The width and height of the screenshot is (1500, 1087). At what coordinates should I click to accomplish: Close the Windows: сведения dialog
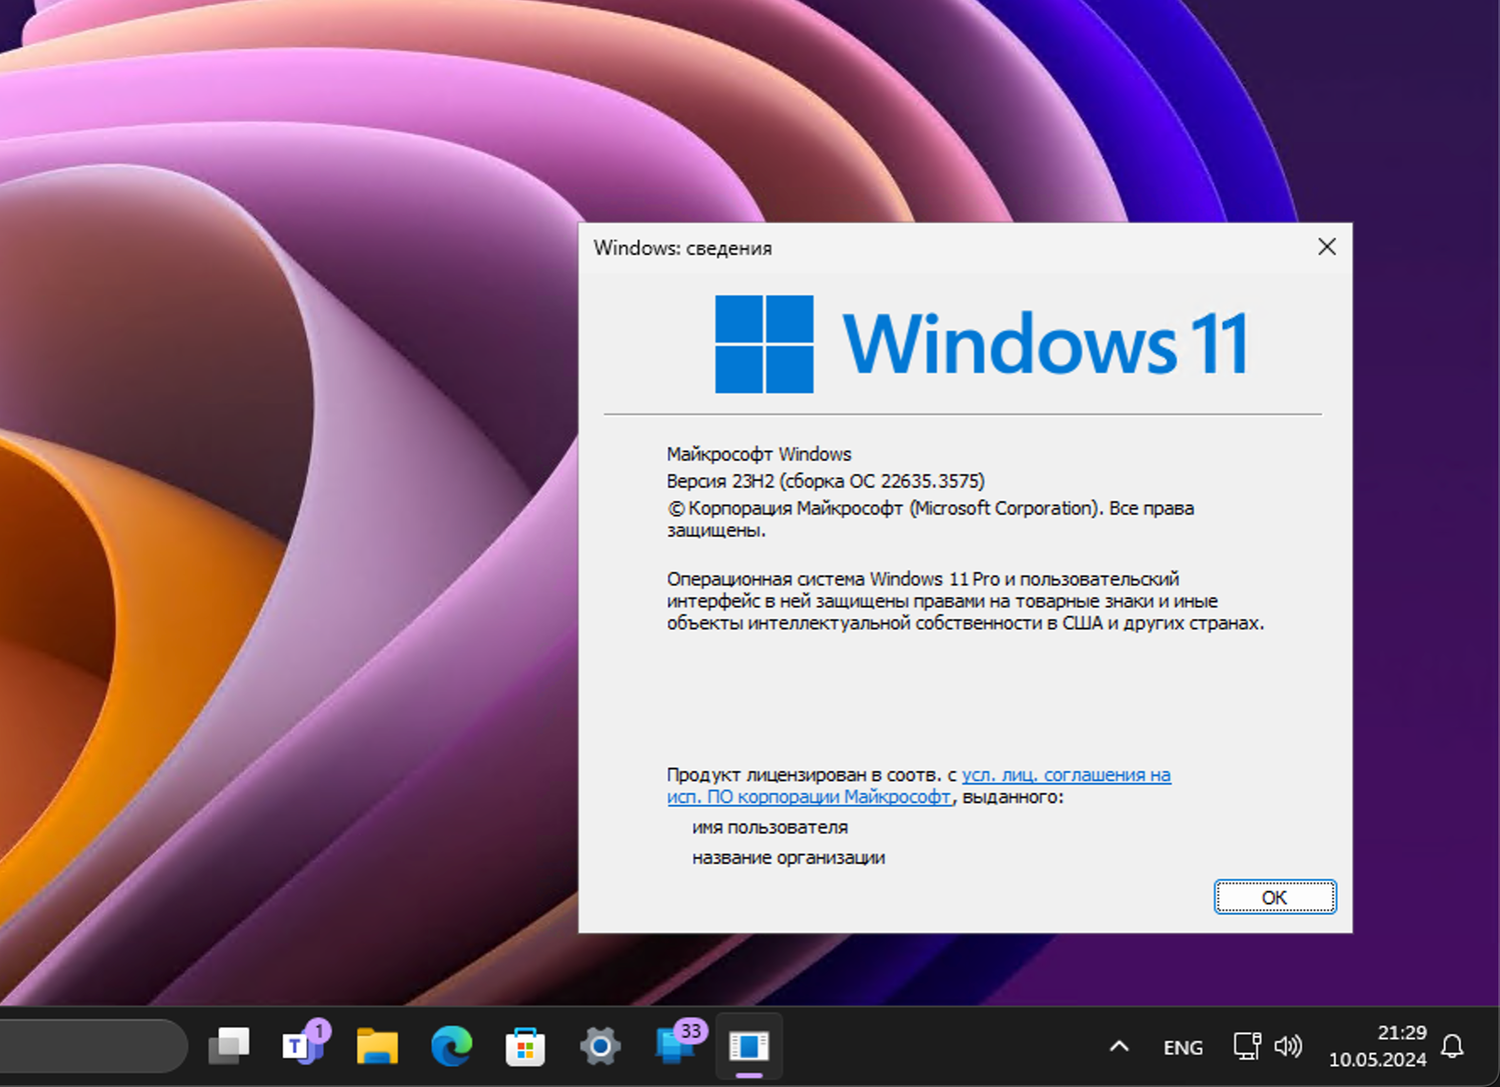click(x=1326, y=246)
